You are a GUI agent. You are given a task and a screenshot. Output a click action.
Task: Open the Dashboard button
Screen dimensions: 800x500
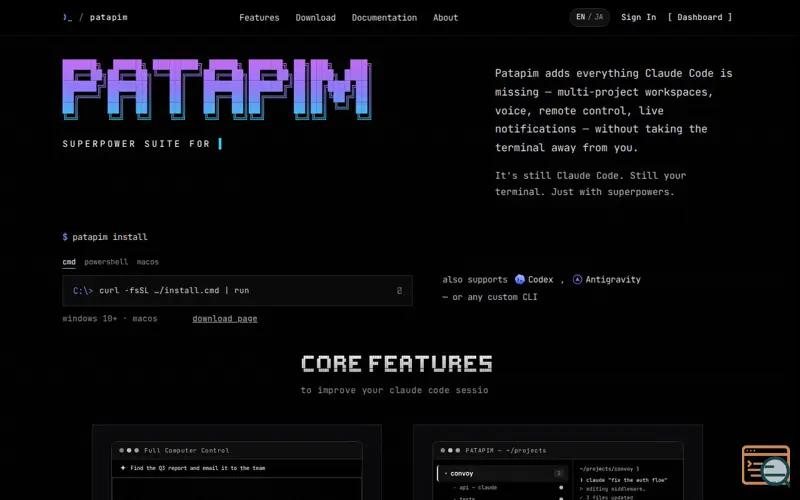click(x=699, y=17)
